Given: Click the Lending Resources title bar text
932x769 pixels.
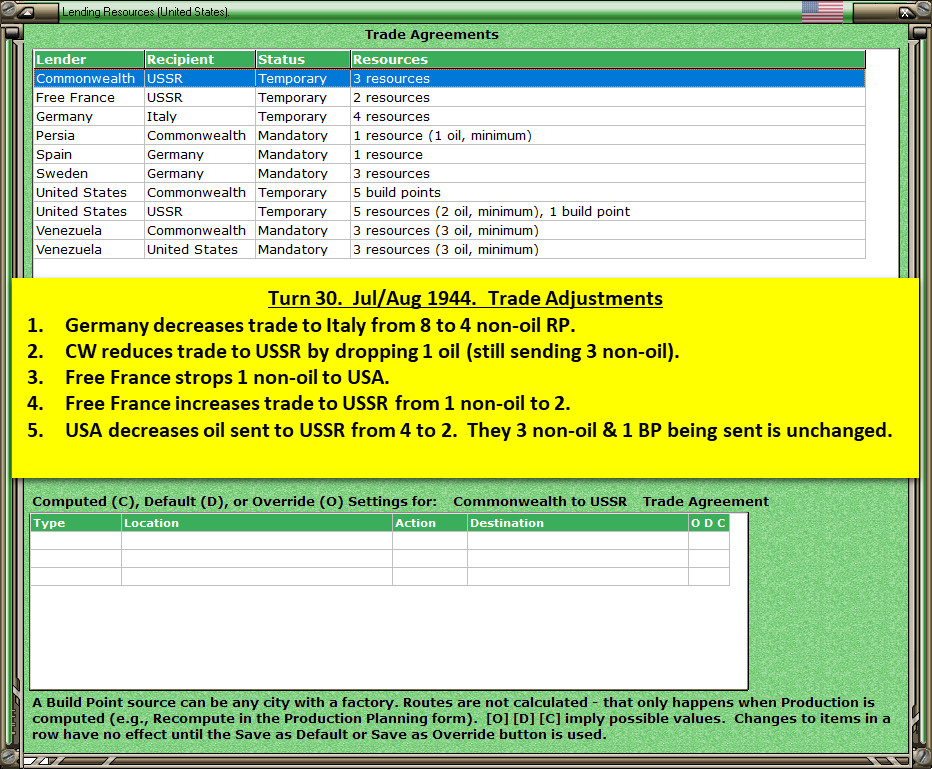Looking at the screenshot, I should [146, 12].
